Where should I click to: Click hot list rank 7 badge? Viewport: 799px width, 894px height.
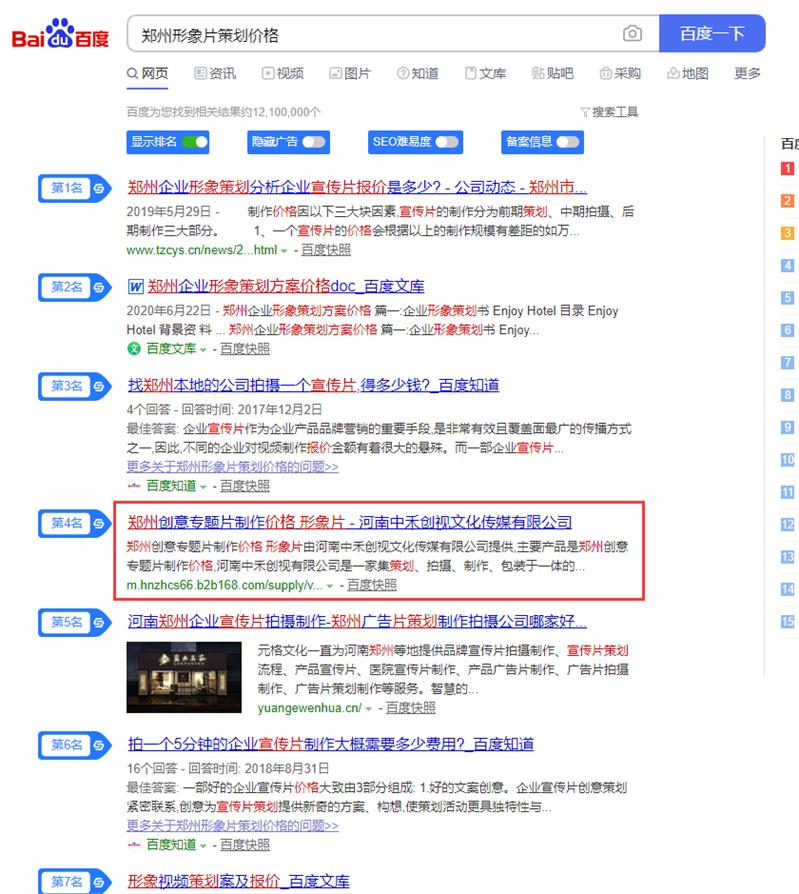(788, 363)
